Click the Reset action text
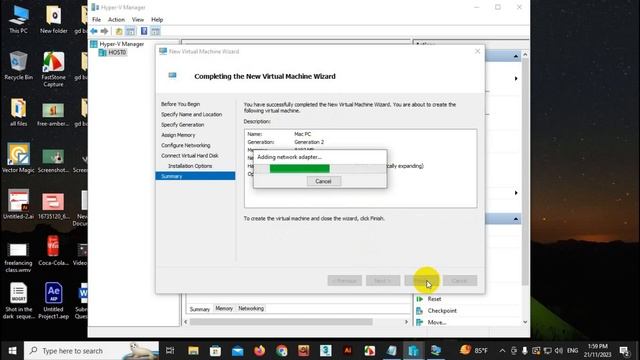Viewport: 640px width, 360px height. point(434,299)
